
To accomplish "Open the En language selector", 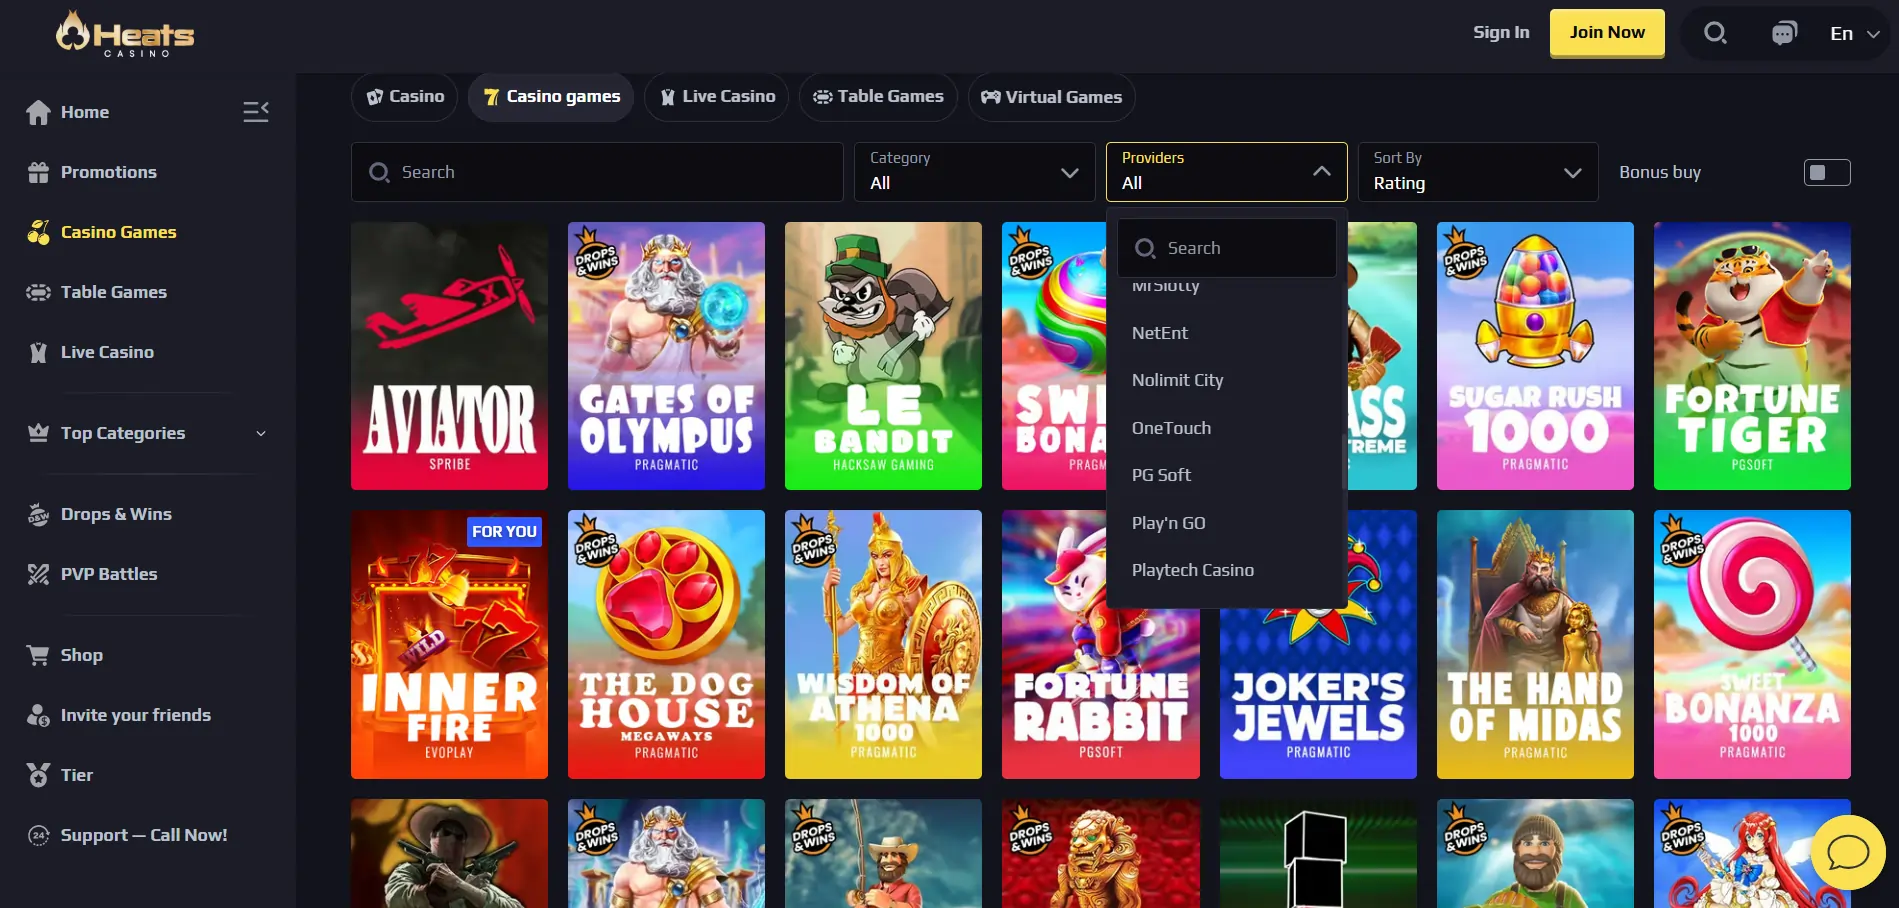I will pyautogui.click(x=1854, y=33).
